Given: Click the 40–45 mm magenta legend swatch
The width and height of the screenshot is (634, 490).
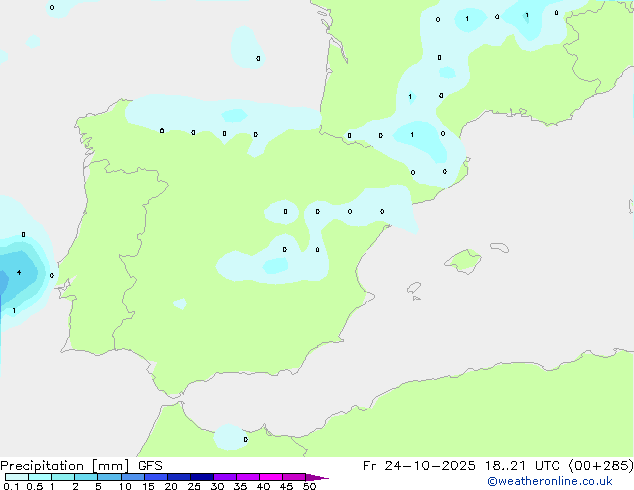Looking at the screenshot, I should pyautogui.click(x=271, y=477).
